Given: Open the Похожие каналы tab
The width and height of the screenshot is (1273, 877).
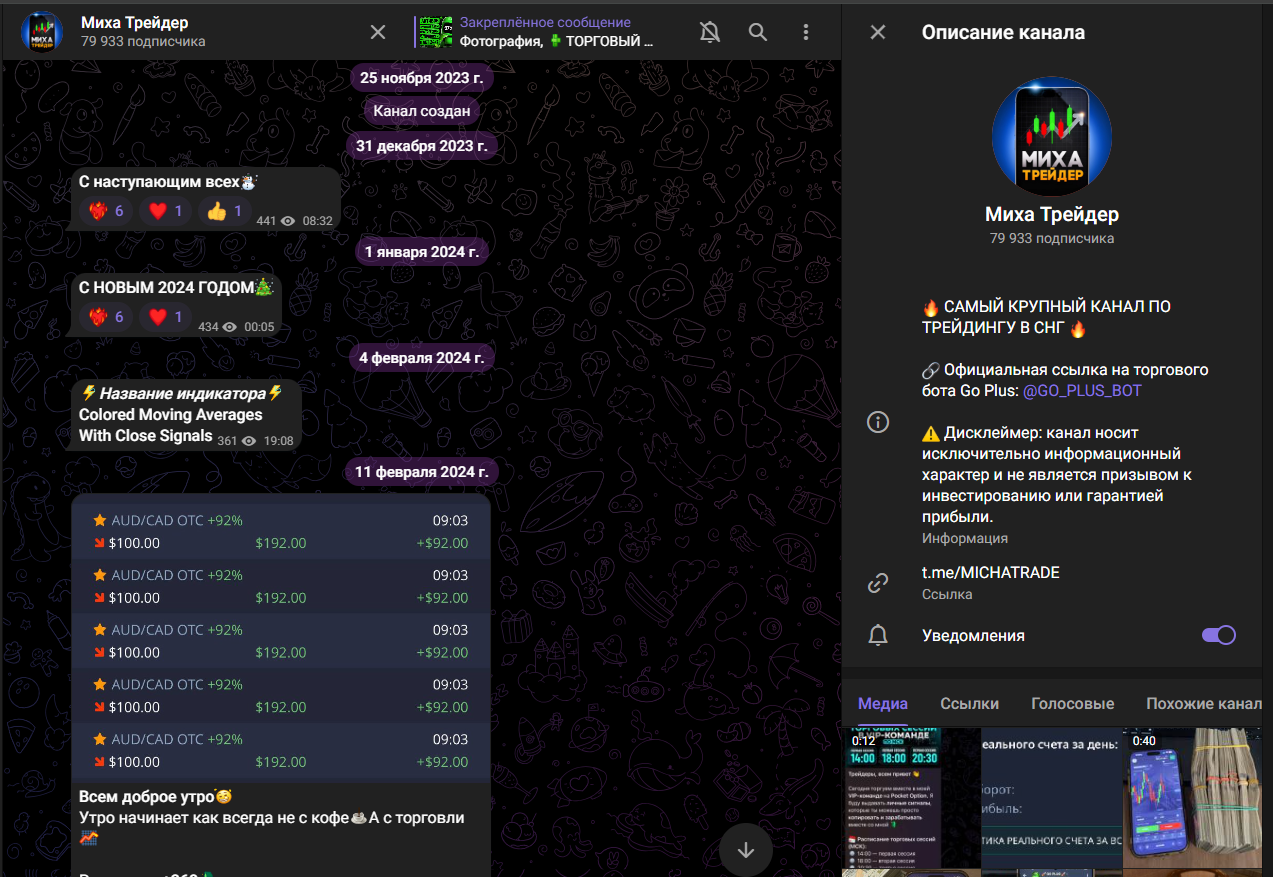Looking at the screenshot, I should tap(1203, 703).
